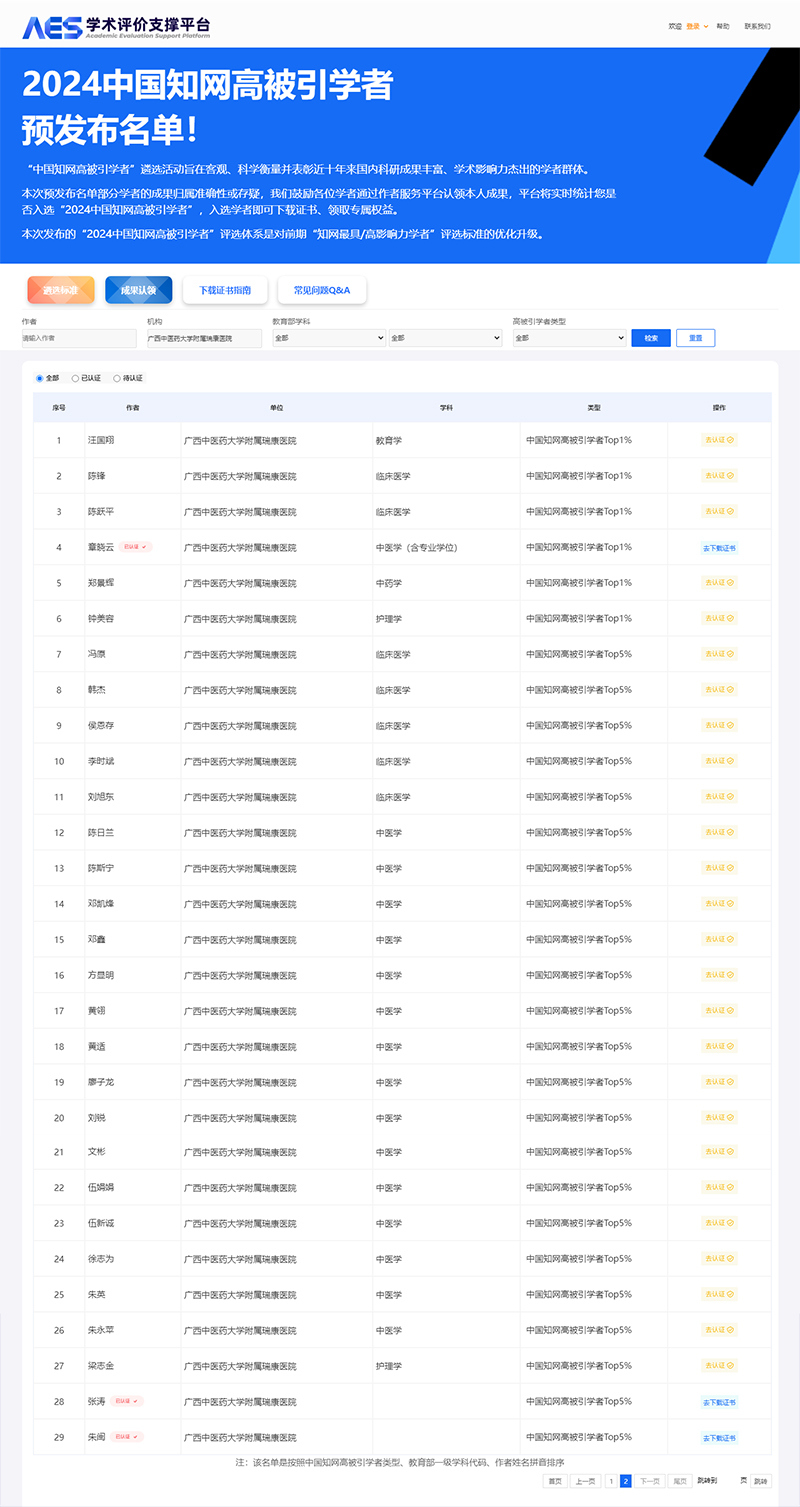800x1507 pixels.
Task: Open 下载证书指南 guide
Action: [x=224, y=290]
